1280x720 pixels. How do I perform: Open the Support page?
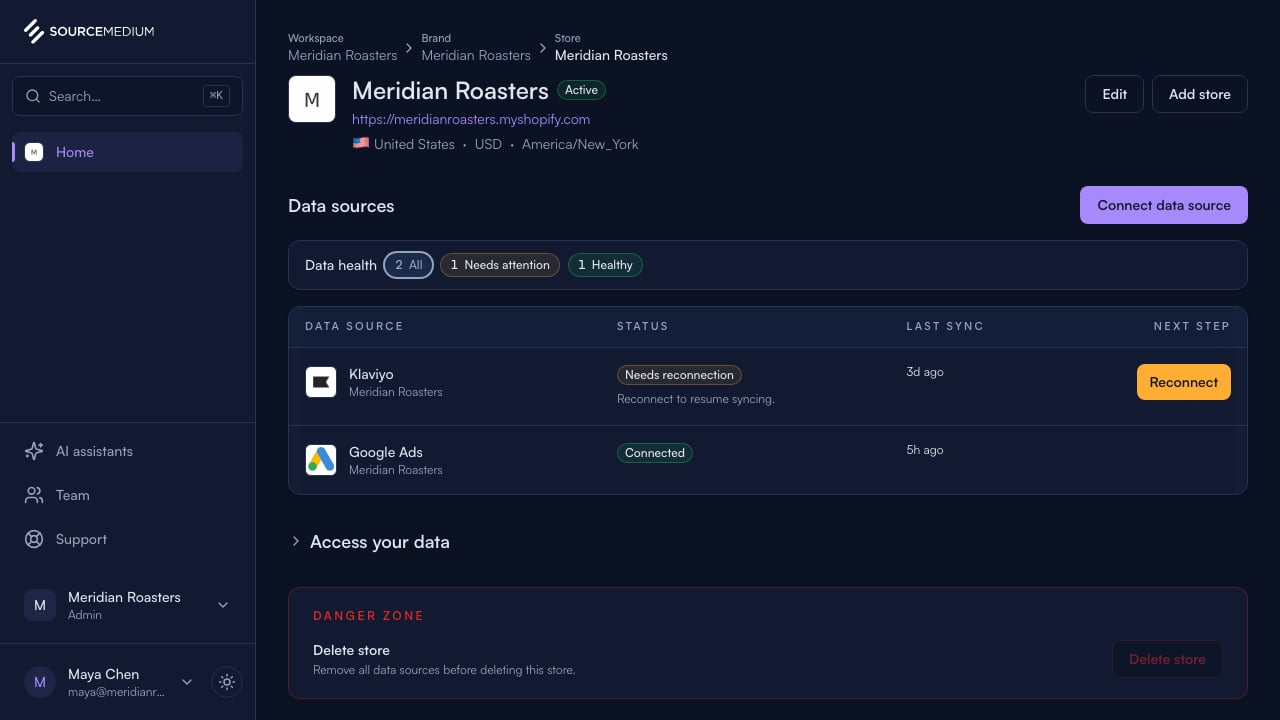click(x=127, y=539)
